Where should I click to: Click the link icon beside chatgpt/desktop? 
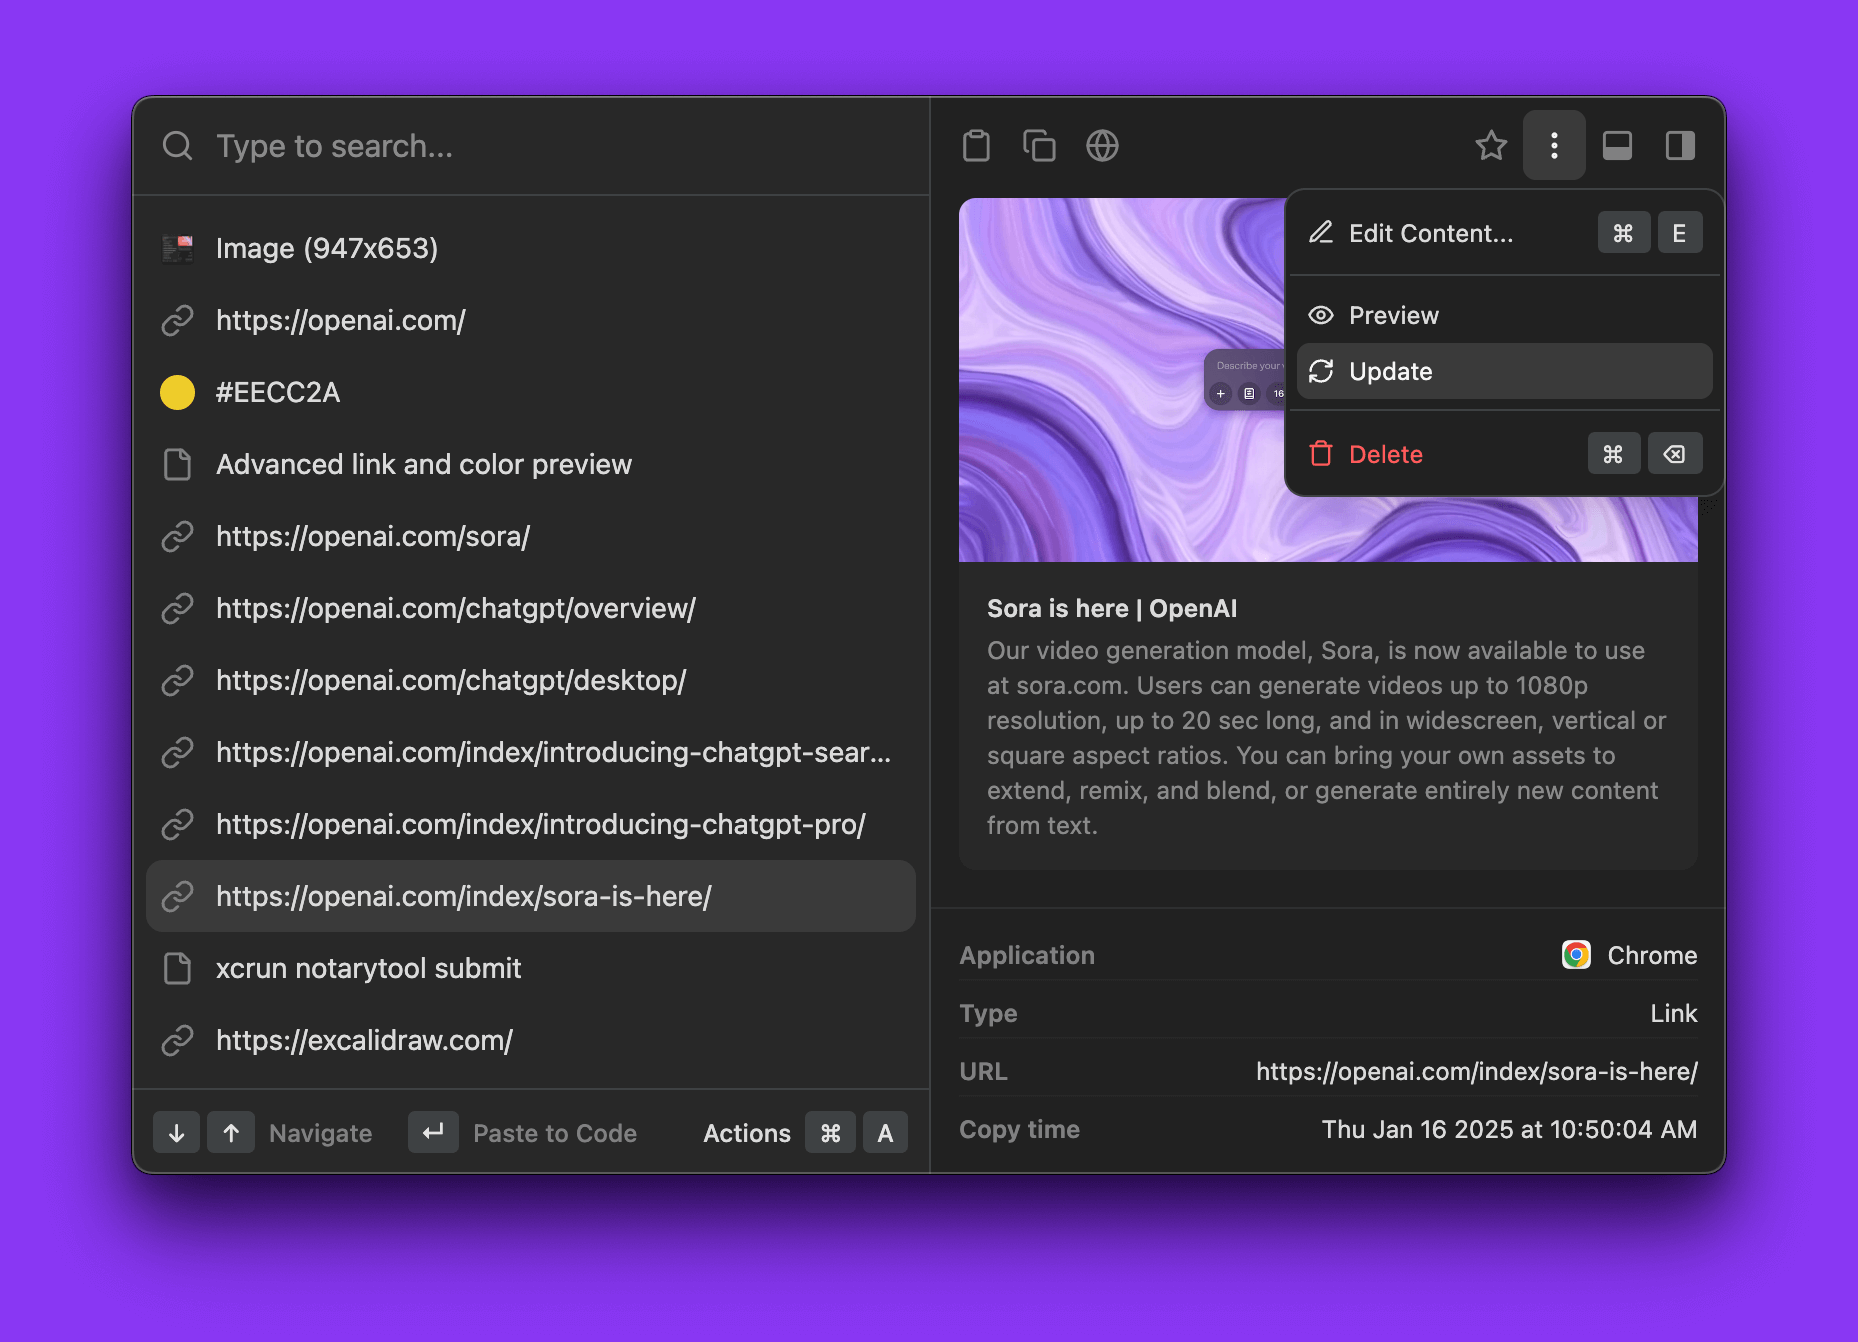(178, 680)
